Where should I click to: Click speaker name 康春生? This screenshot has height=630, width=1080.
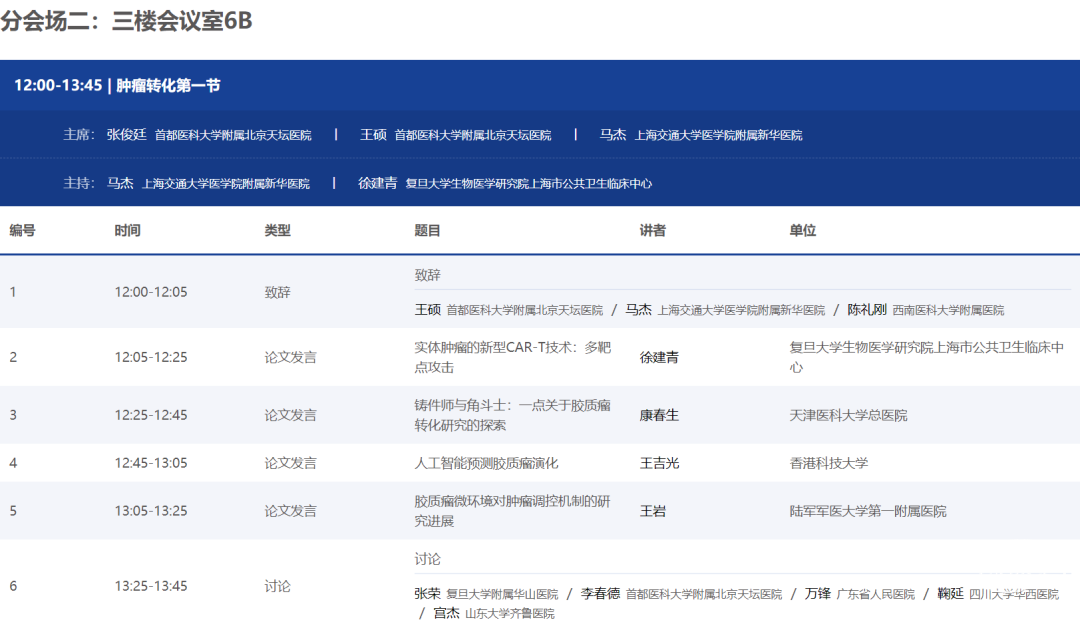point(659,415)
